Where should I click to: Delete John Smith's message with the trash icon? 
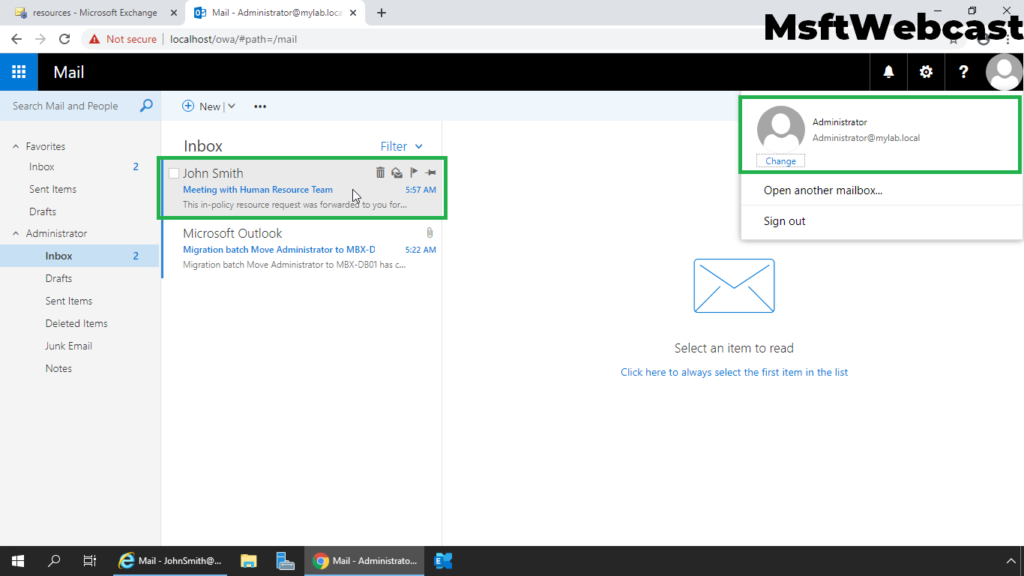pos(380,172)
